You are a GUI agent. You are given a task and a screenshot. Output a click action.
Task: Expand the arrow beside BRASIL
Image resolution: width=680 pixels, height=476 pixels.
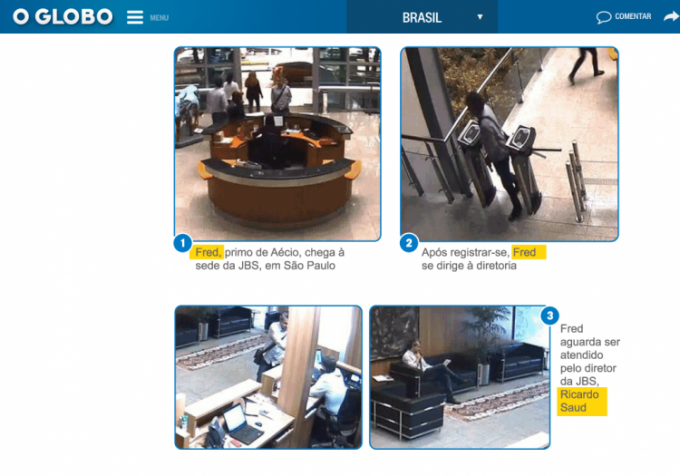[480, 17]
